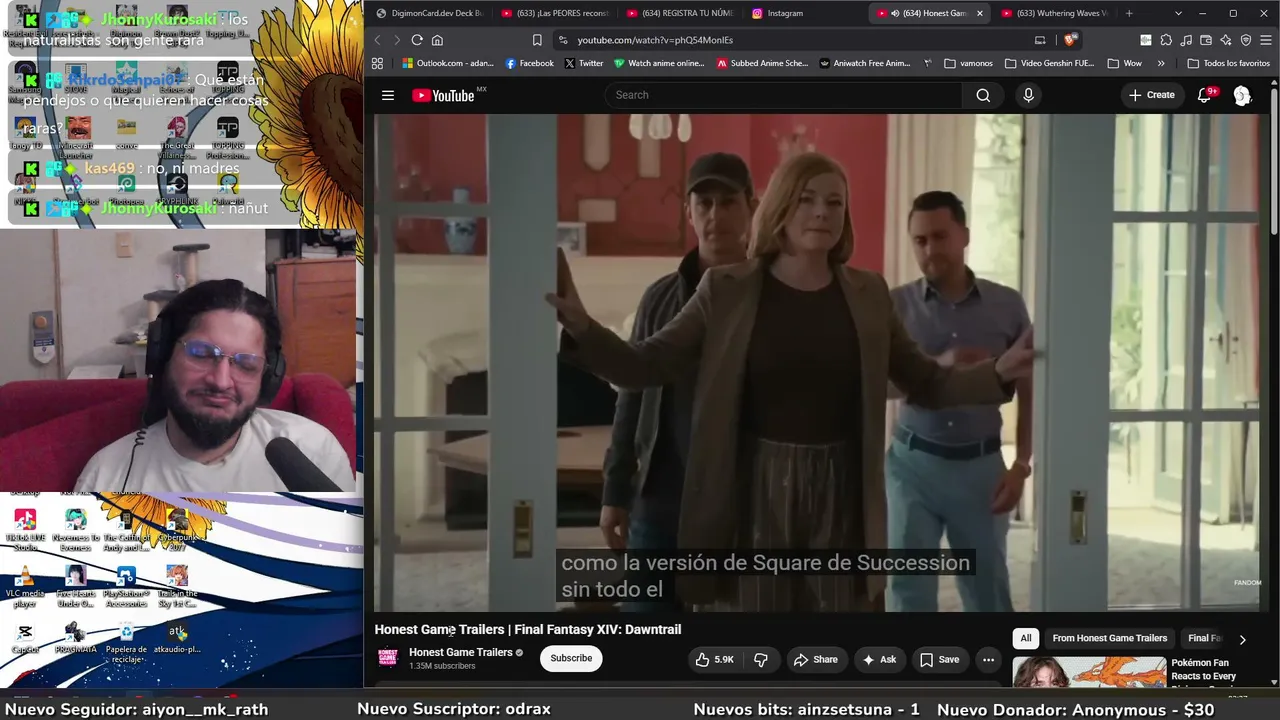Open YouTube notifications bell
1280x720 pixels.
pos(1205,95)
